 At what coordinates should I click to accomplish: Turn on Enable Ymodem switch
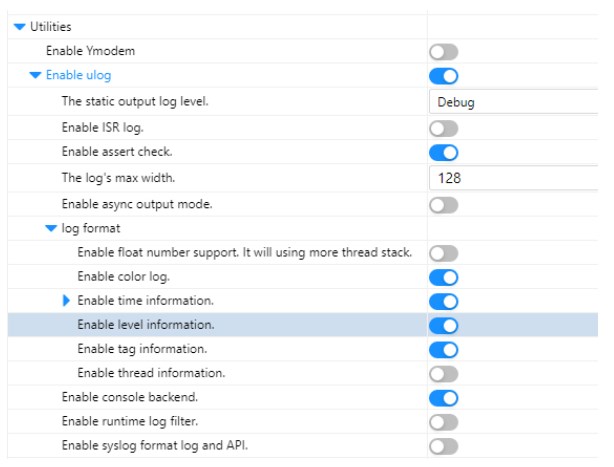tap(443, 51)
